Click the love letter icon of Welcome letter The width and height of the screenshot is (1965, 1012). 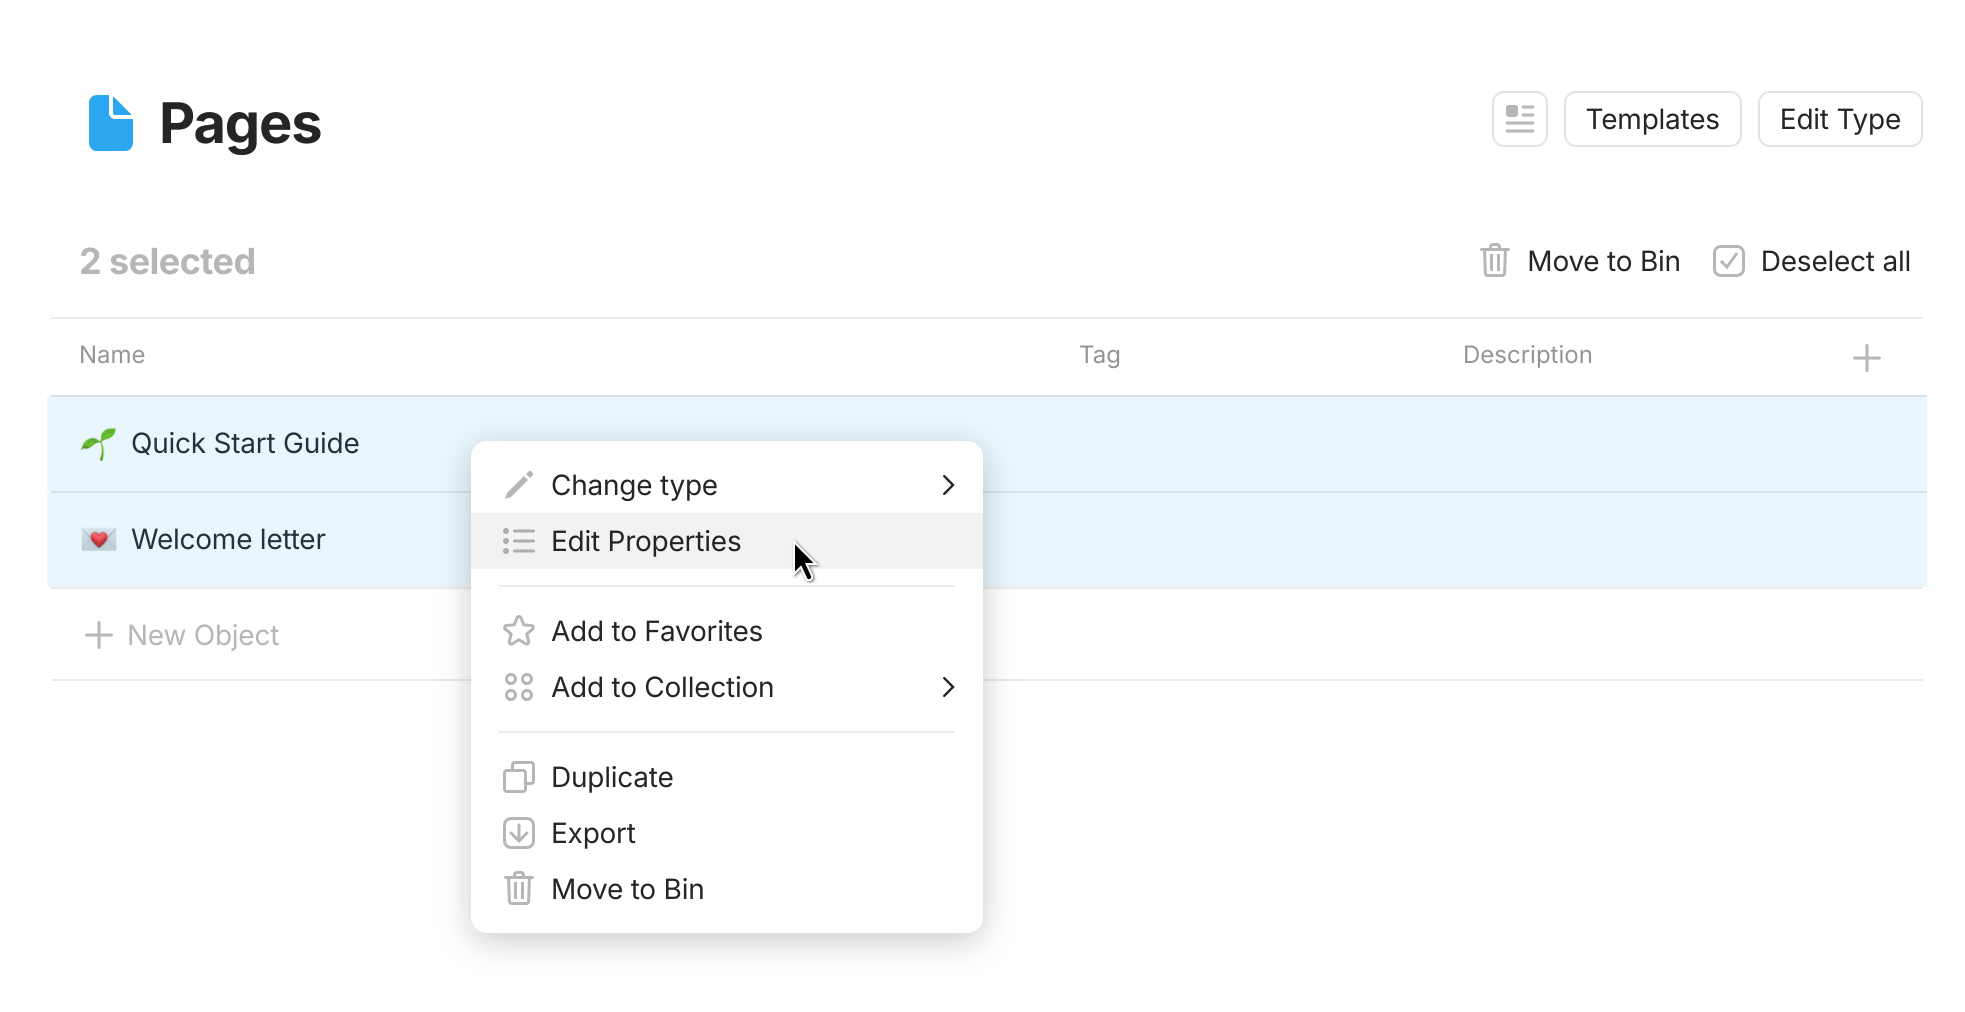coord(98,540)
